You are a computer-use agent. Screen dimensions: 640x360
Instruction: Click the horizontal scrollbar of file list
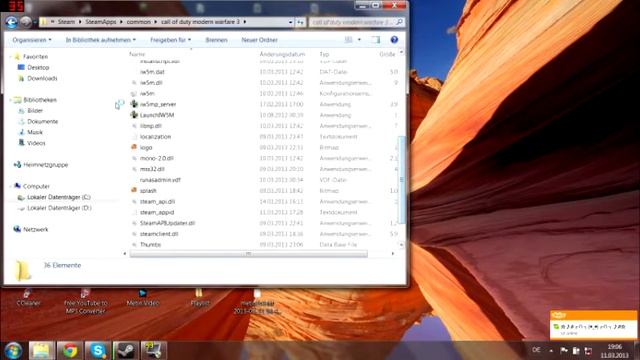click(248, 254)
